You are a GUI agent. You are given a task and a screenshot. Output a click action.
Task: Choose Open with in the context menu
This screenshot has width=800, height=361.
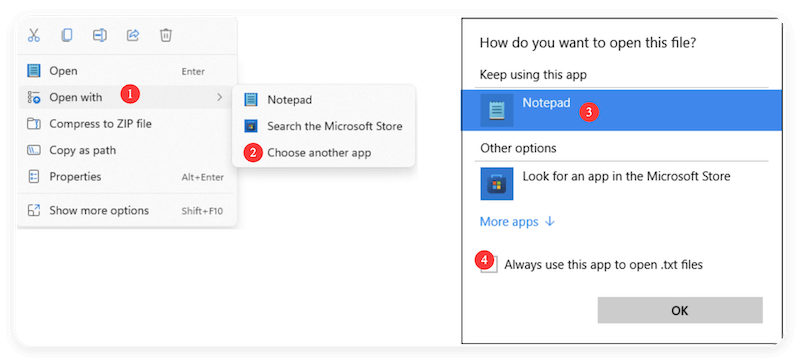(127, 97)
